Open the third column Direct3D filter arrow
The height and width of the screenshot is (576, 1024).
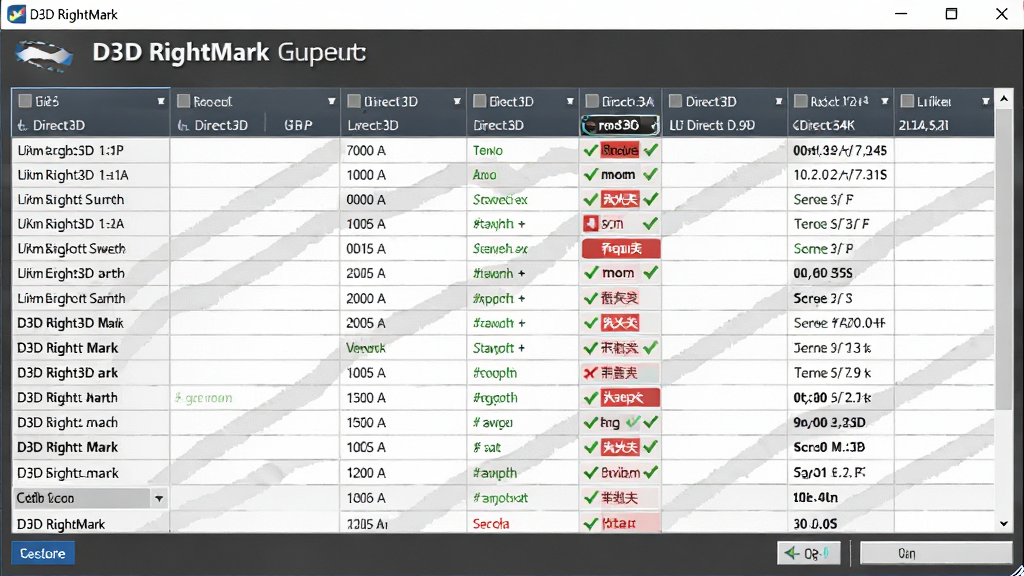(456, 101)
